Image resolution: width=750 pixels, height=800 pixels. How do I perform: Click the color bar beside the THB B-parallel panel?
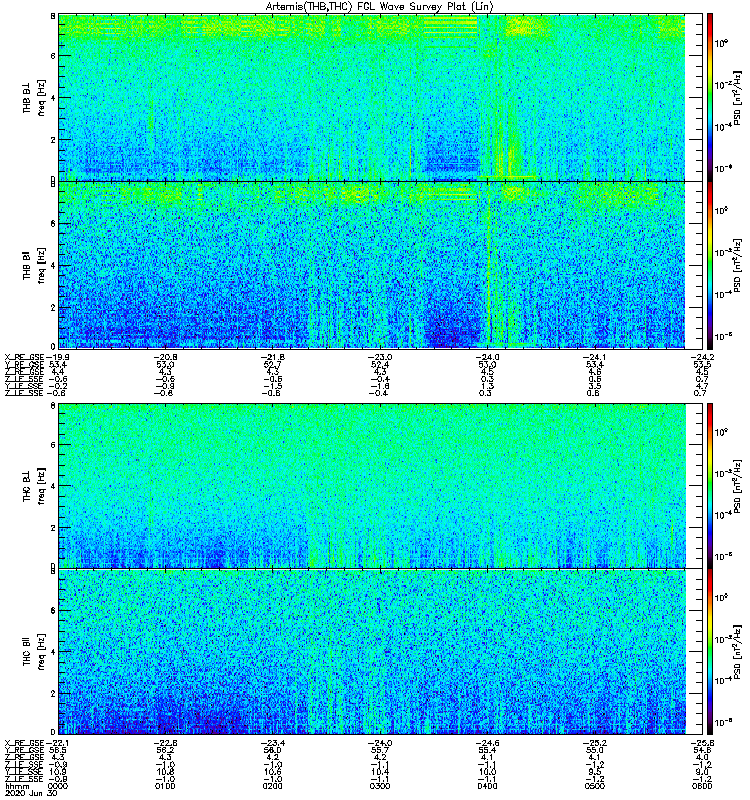pos(710,265)
